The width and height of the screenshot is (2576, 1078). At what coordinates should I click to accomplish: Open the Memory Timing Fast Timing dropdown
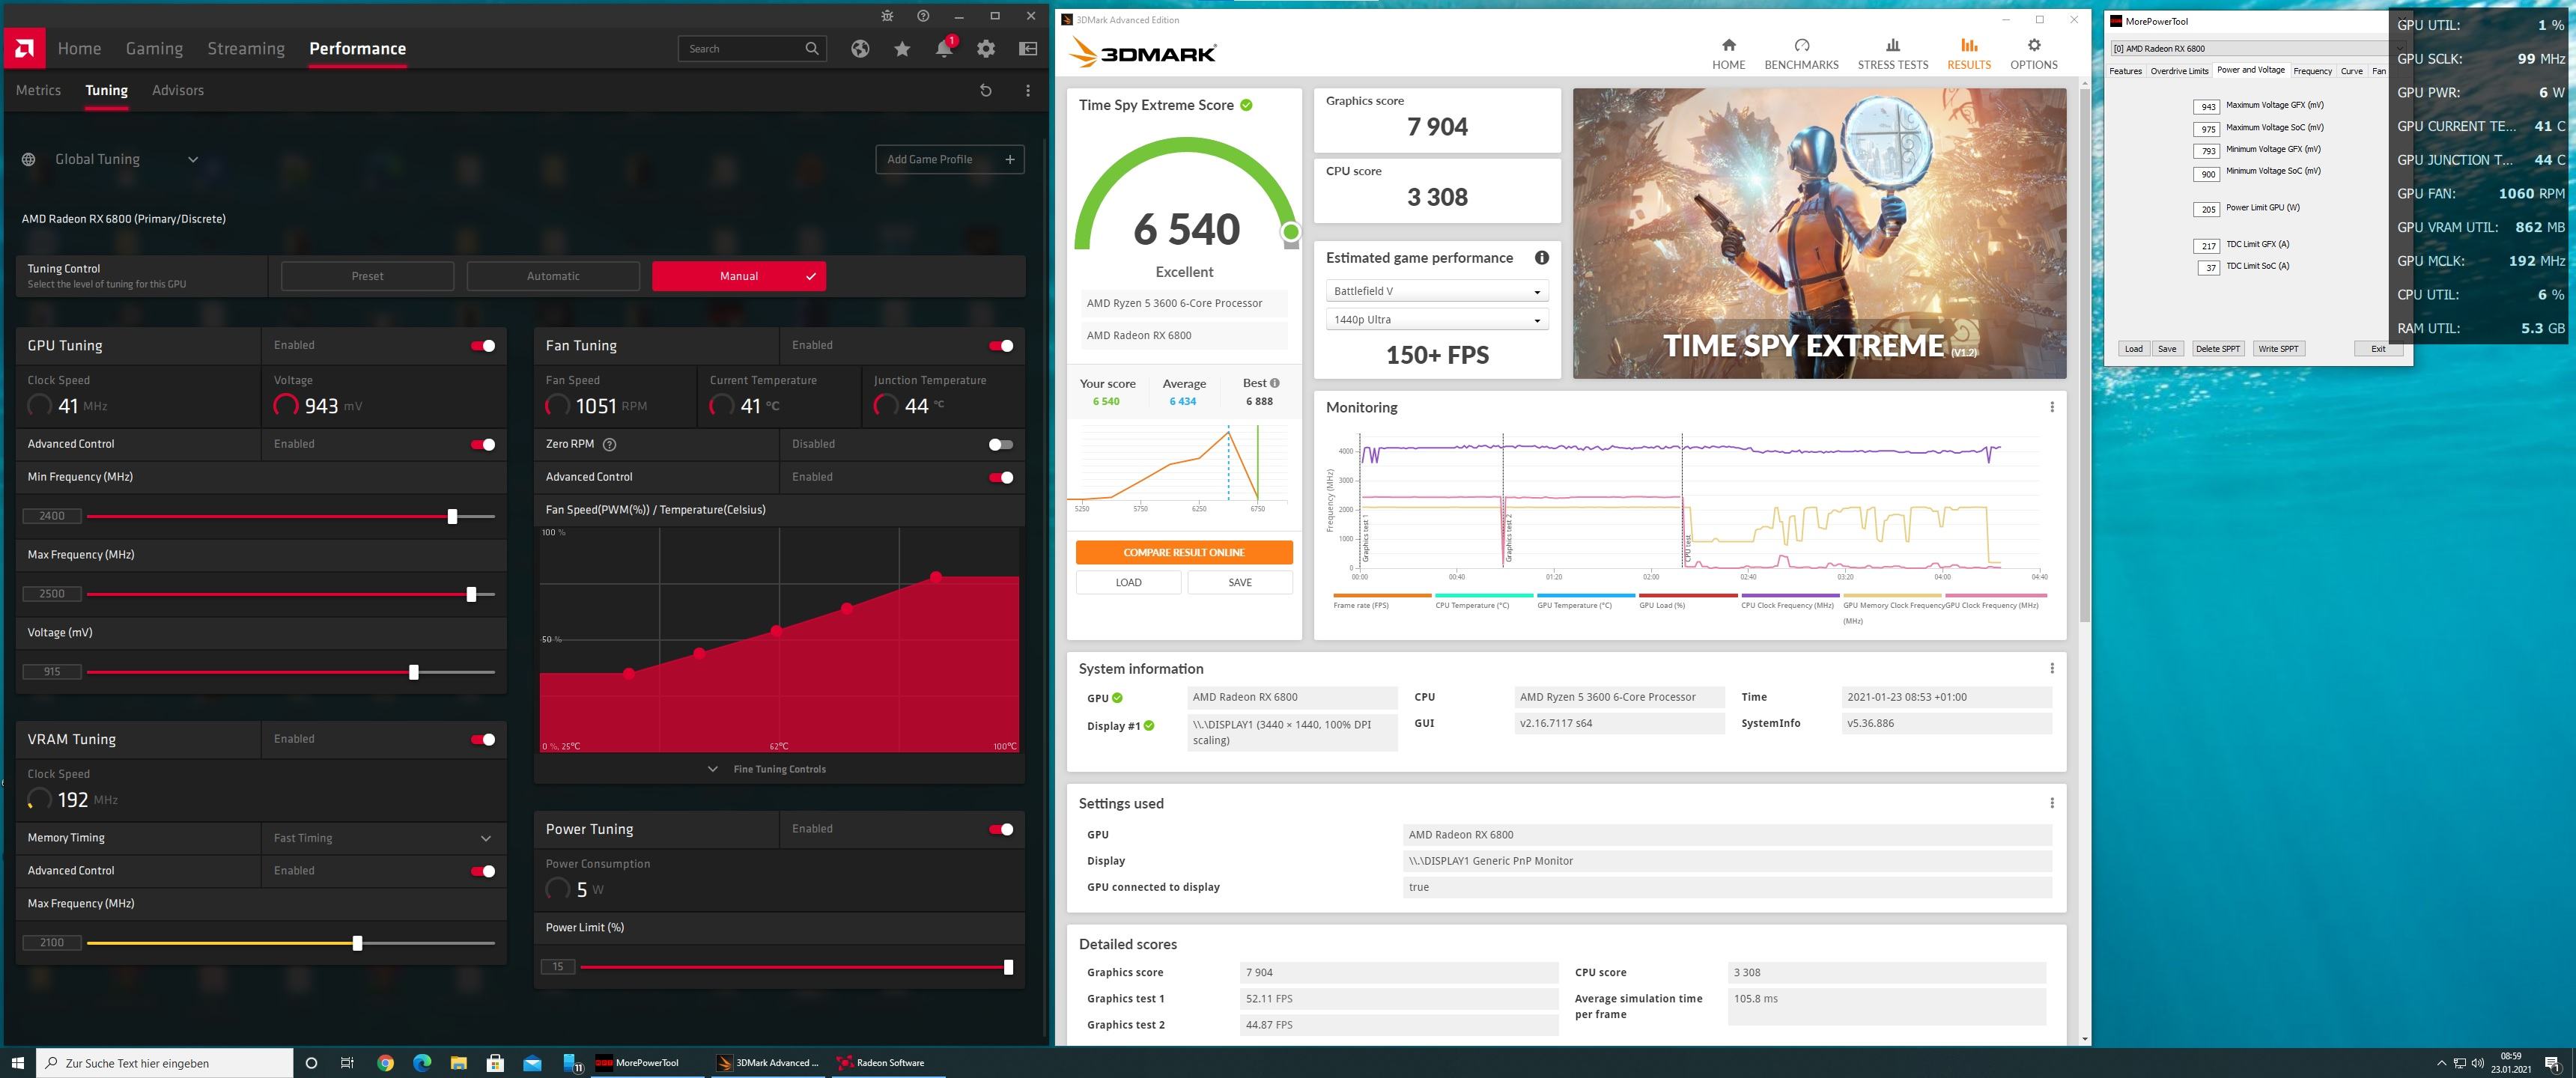pos(383,838)
